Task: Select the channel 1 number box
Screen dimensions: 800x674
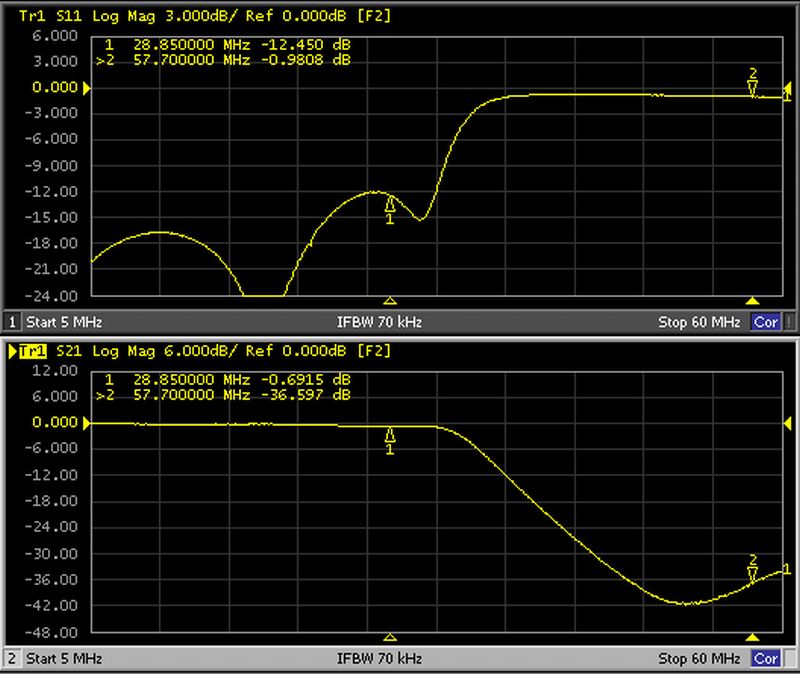Action: [x=13, y=323]
